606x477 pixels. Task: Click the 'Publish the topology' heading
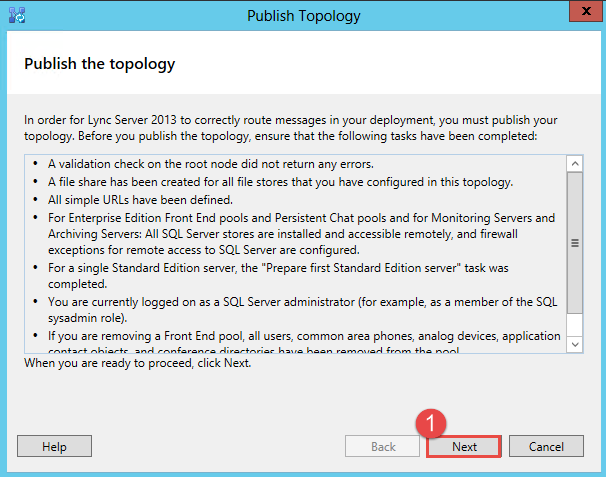99,64
